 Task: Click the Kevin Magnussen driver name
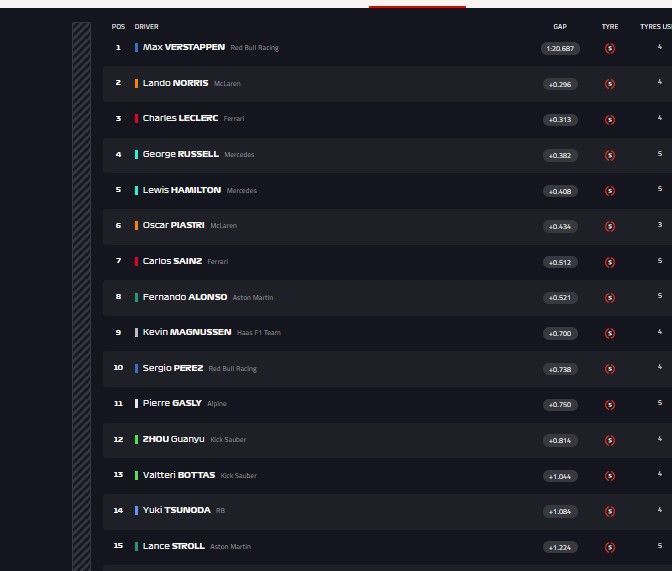(x=187, y=332)
